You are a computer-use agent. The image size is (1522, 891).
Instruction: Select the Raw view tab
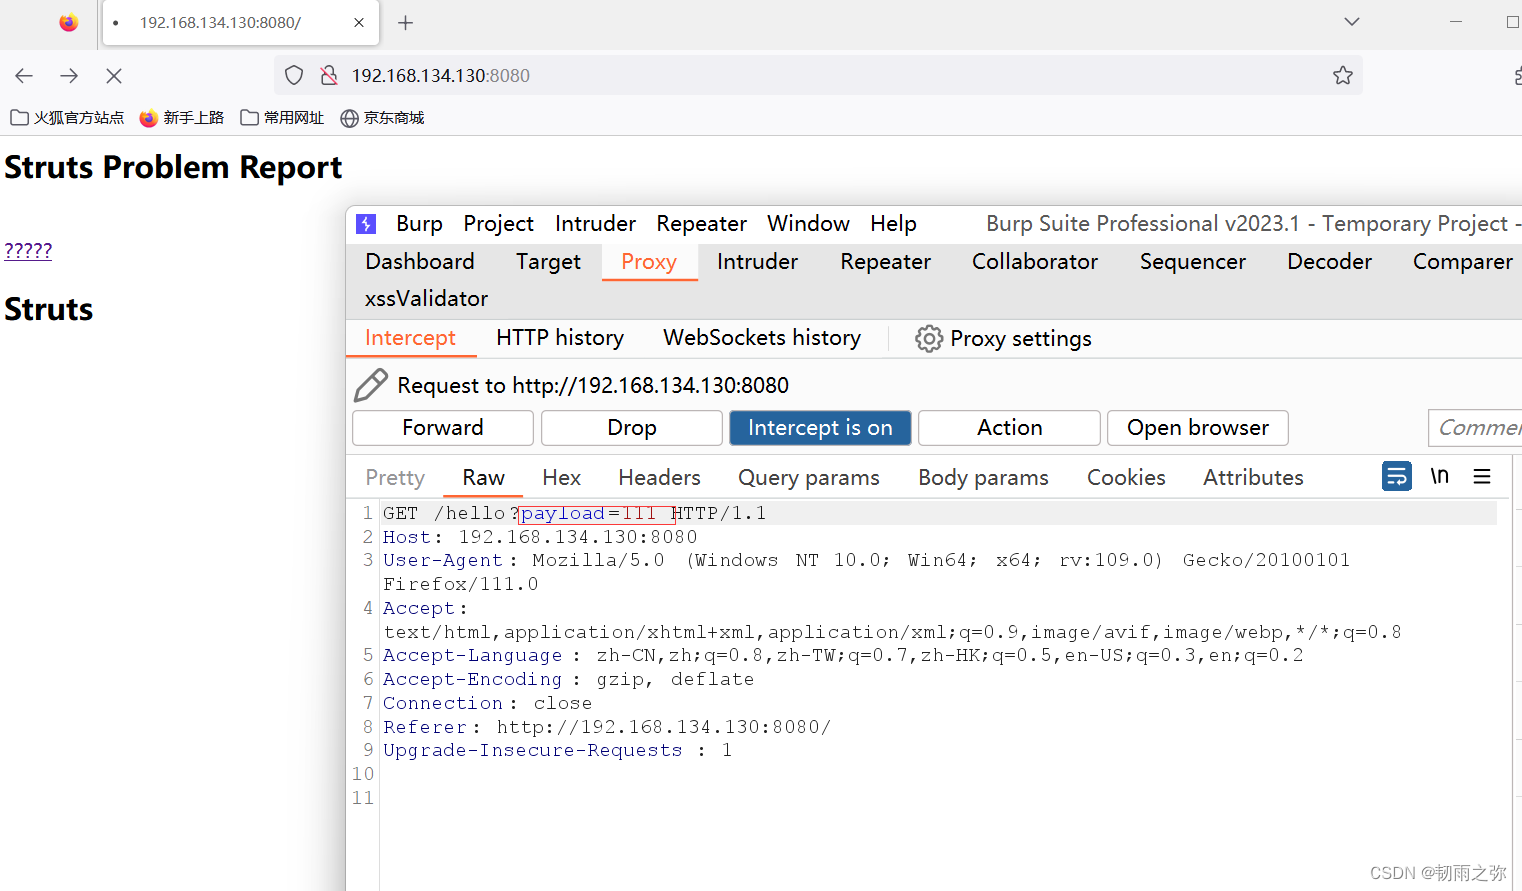coord(483,478)
